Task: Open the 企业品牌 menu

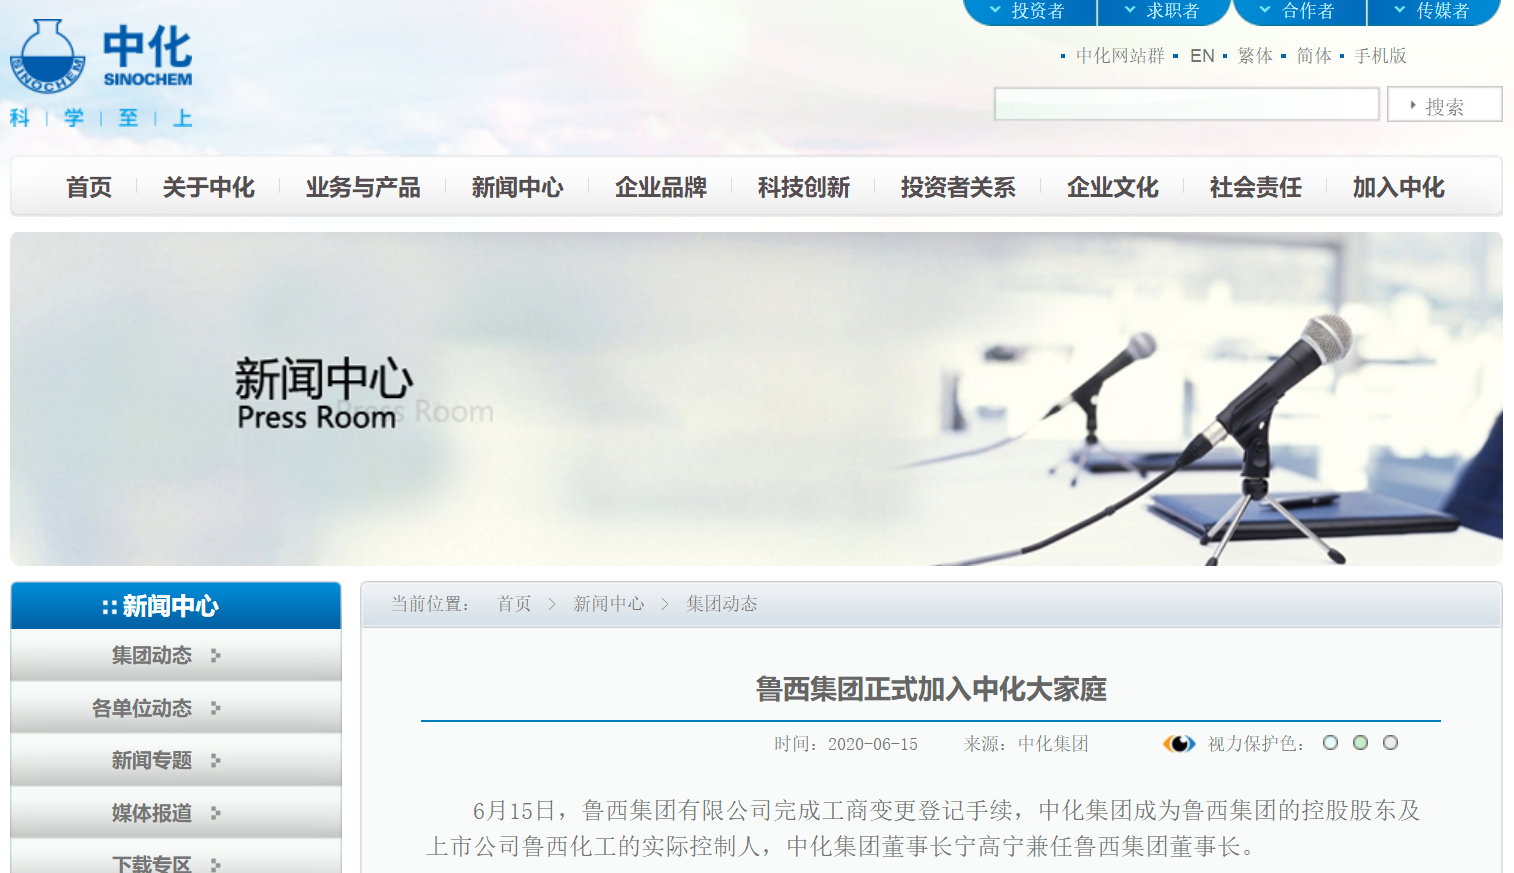Action: [x=661, y=187]
